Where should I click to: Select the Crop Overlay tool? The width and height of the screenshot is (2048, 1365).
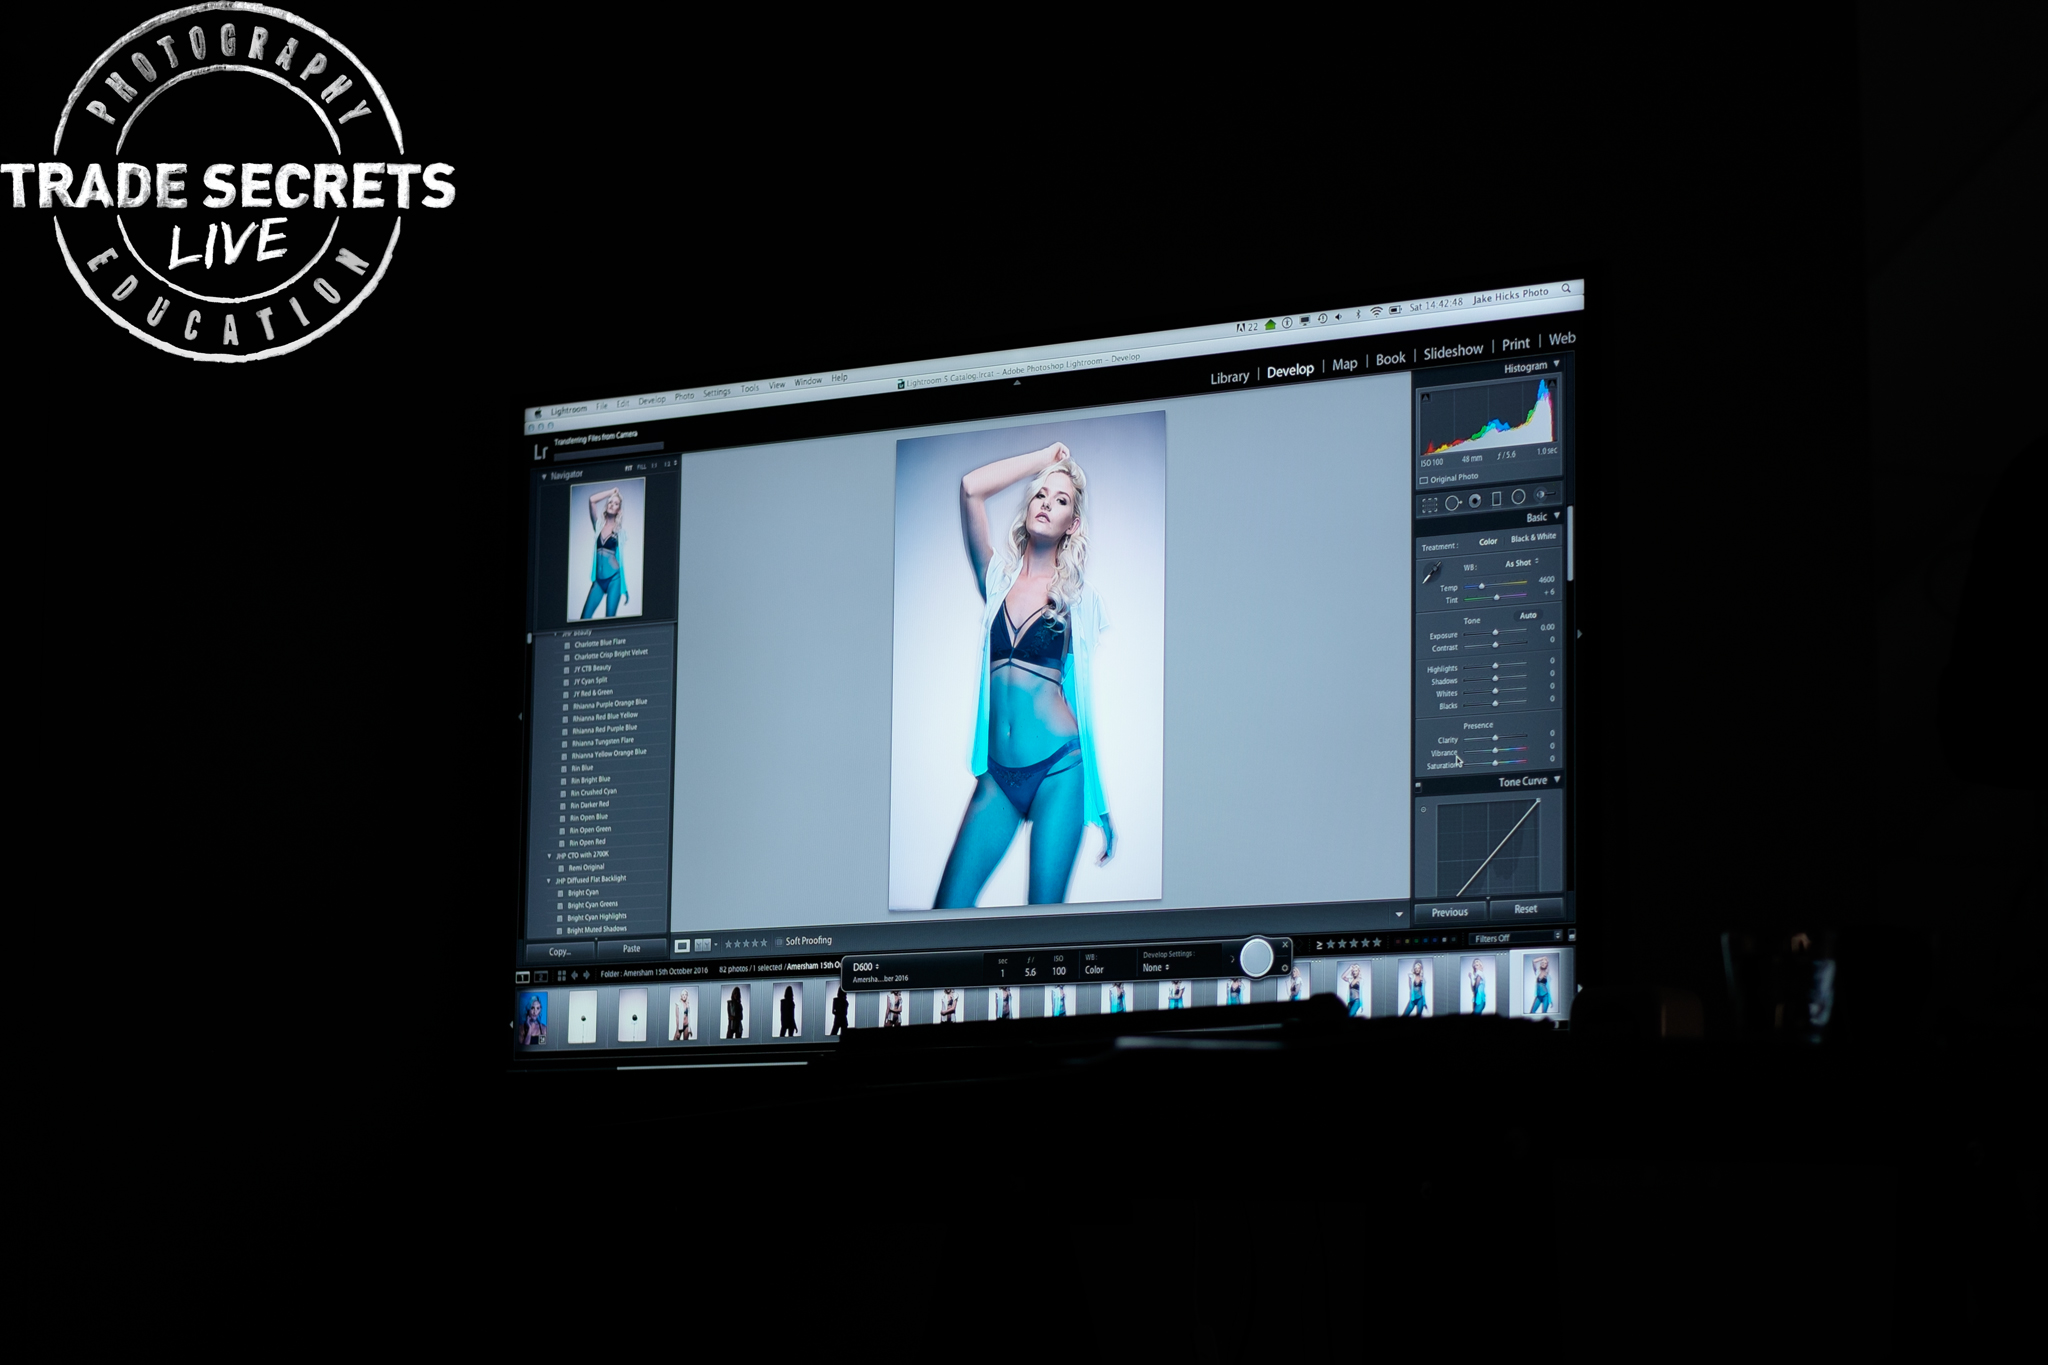point(1430,505)
